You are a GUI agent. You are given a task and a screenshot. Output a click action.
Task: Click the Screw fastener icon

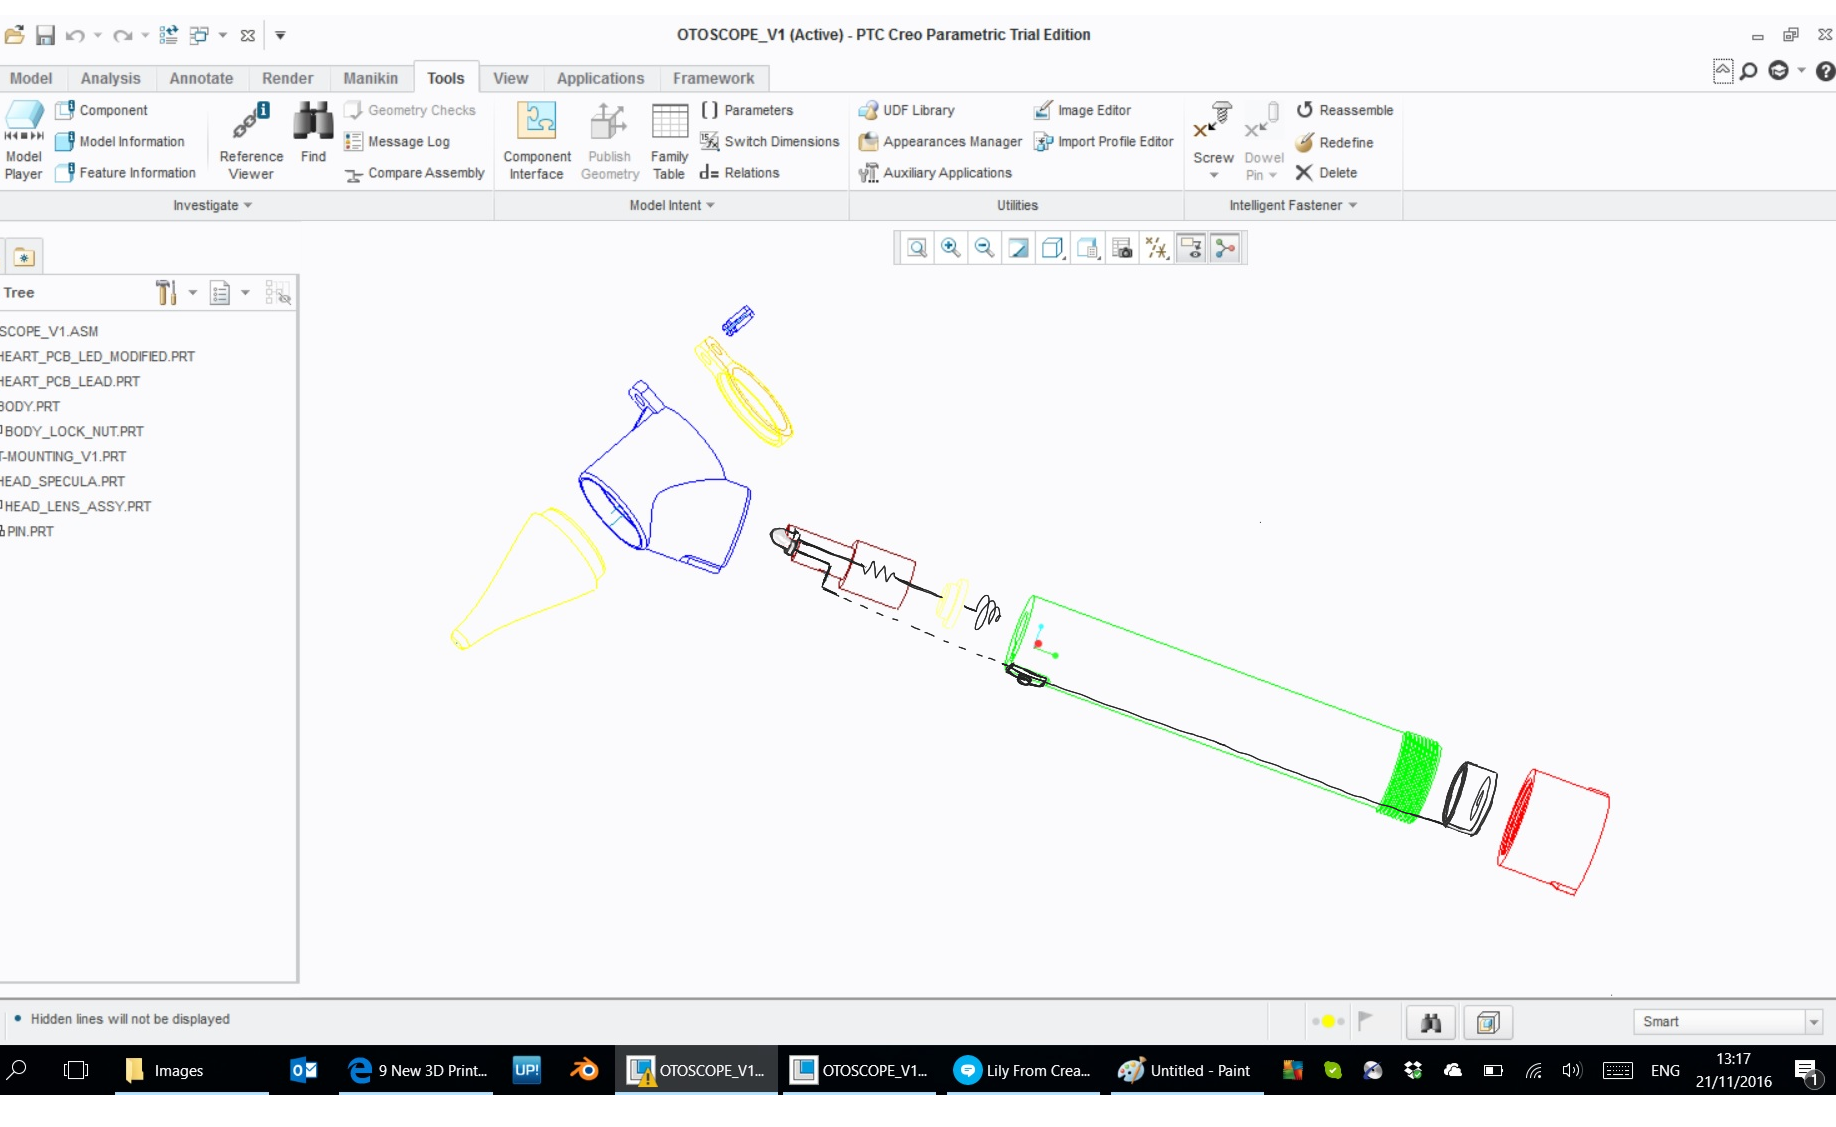point(1213,120)
